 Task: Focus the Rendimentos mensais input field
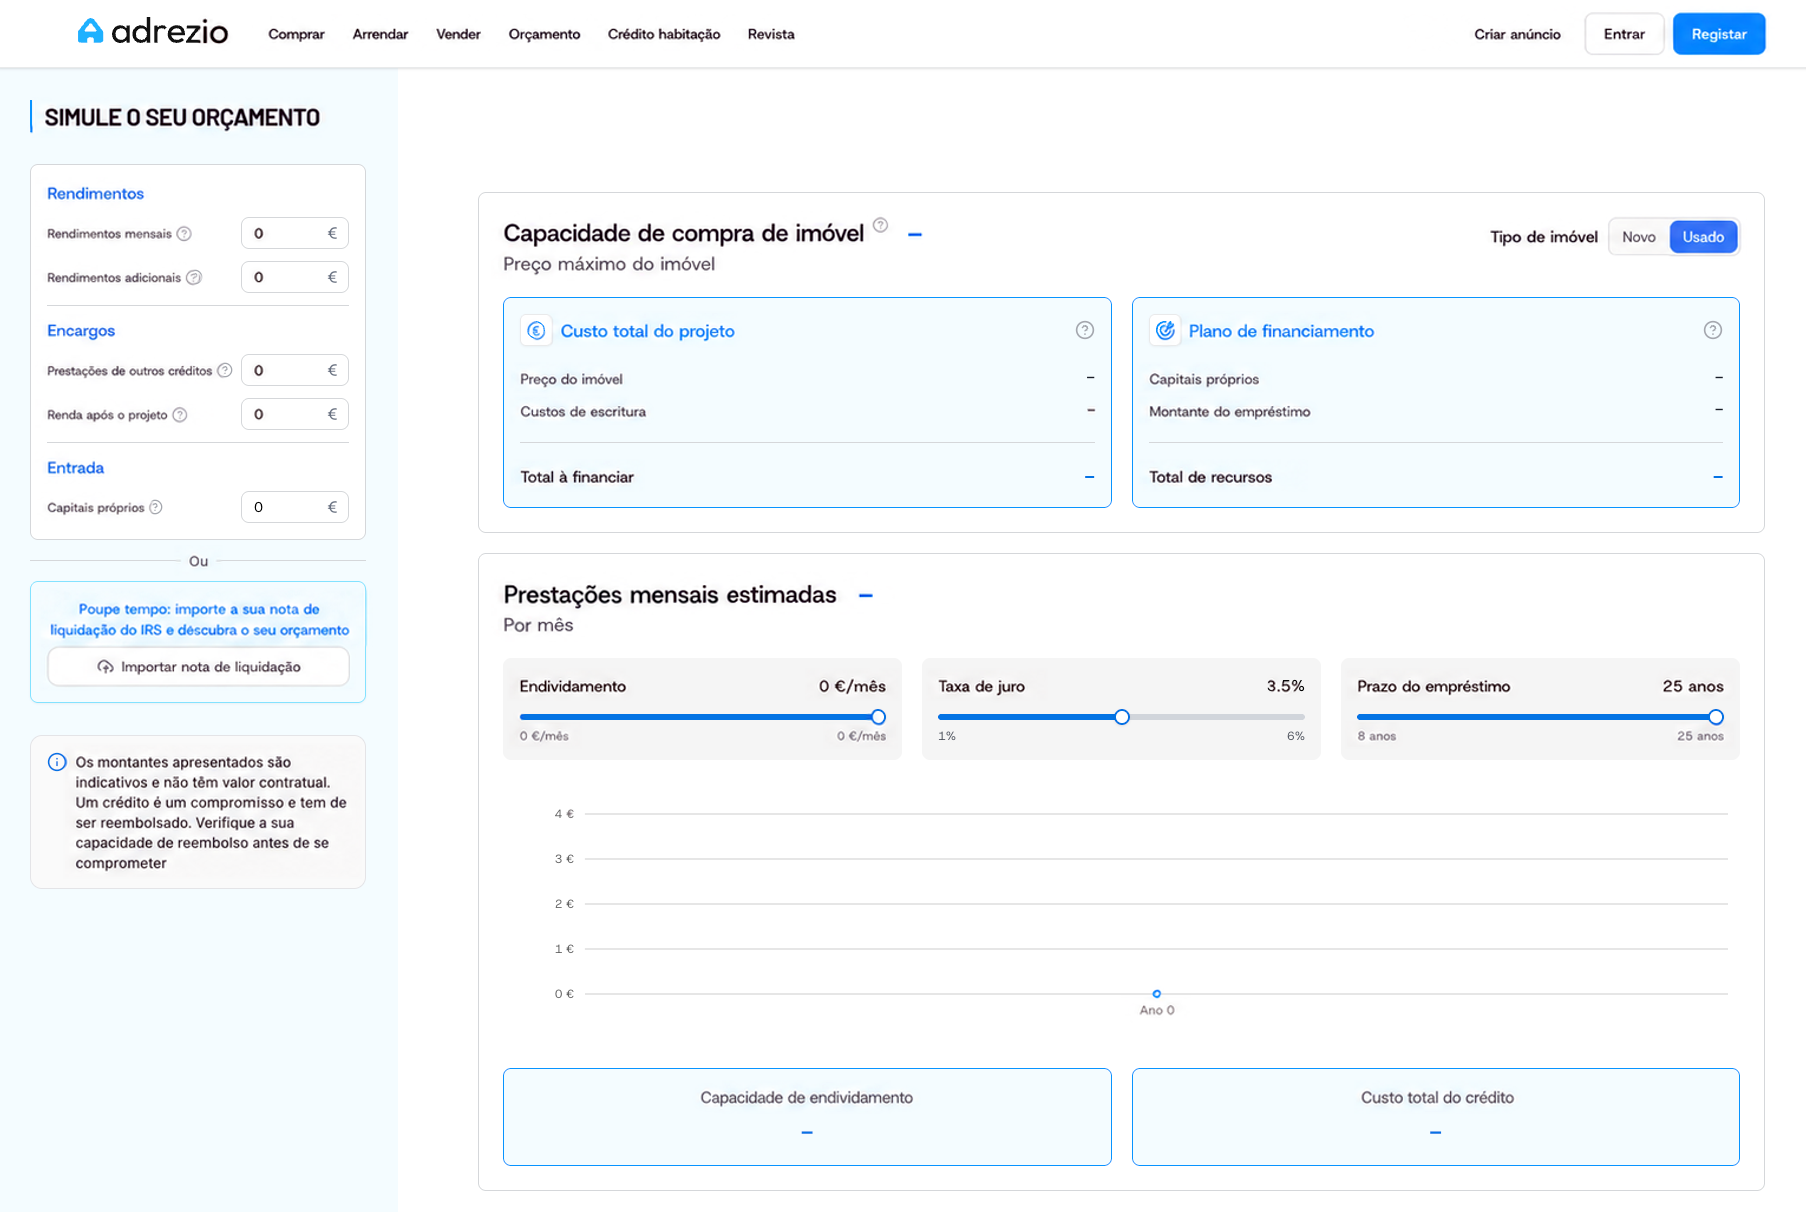(x=295, y=233)
